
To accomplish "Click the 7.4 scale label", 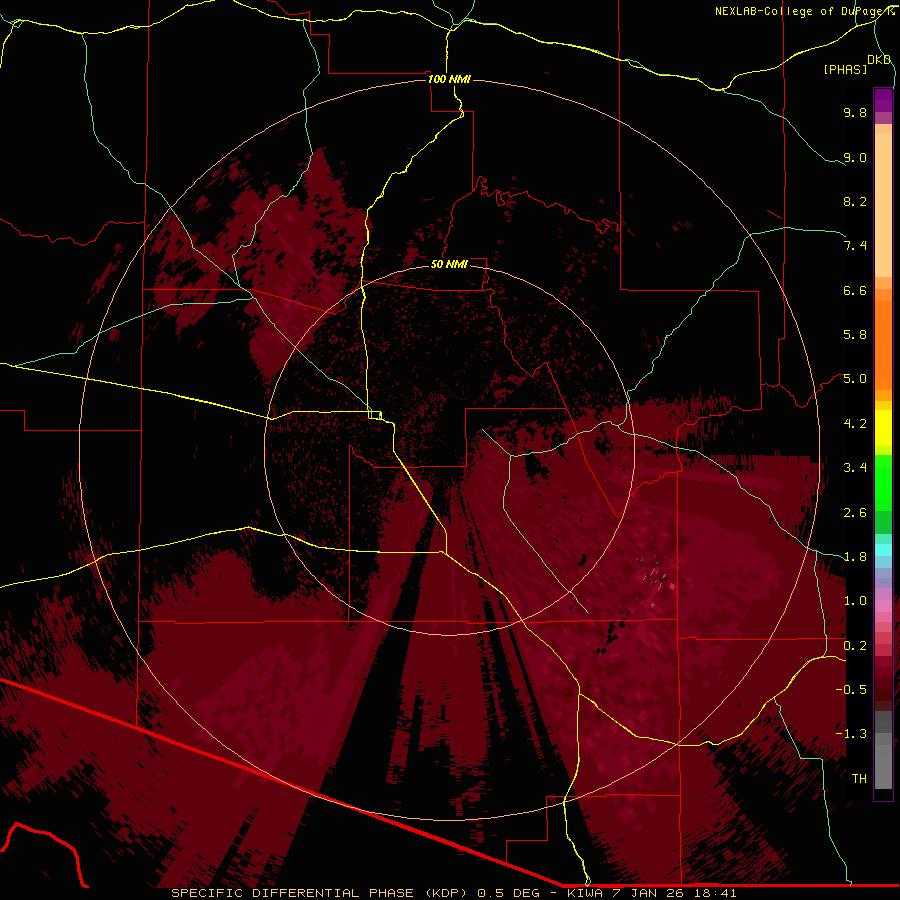I will pos(855,246).
